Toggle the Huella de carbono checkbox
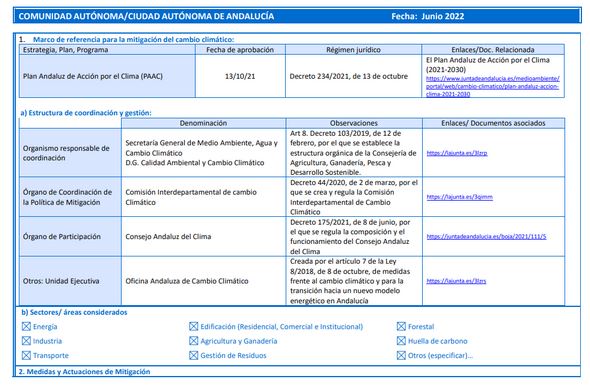 click(x=401, y=341)
